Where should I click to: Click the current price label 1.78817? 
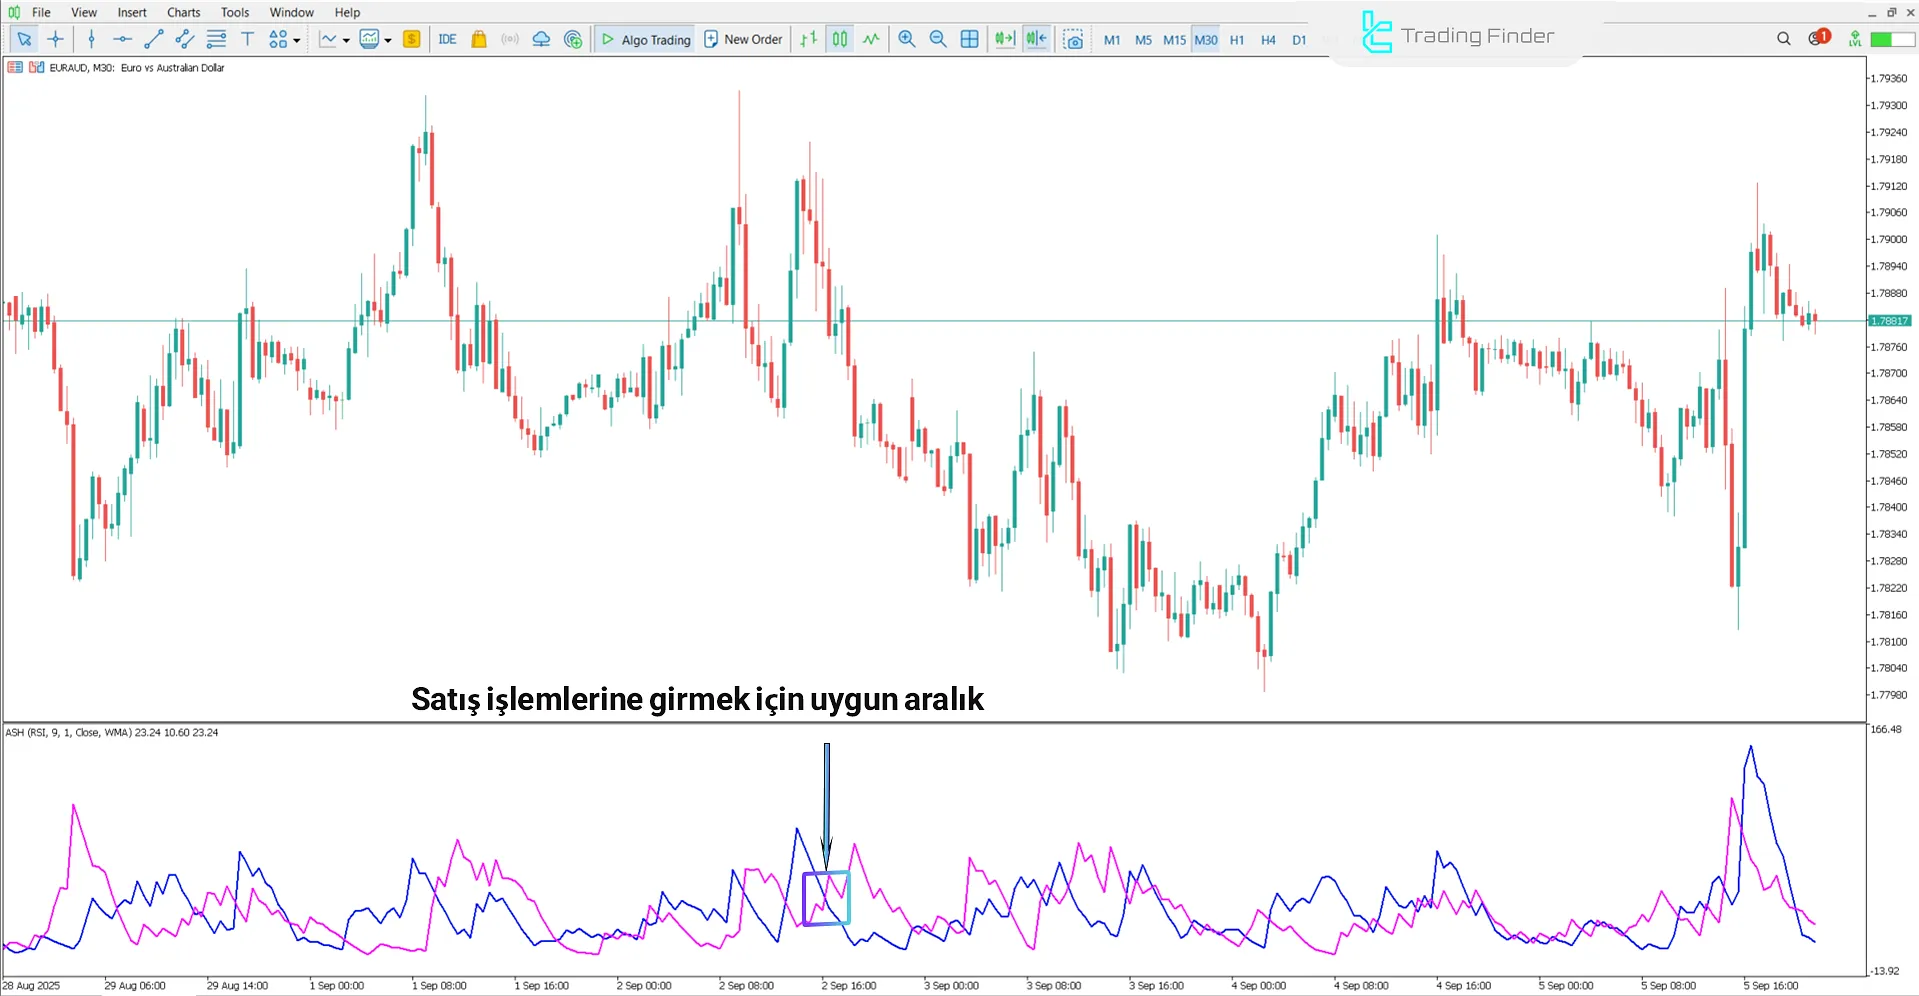click(x=1889, y=321)
